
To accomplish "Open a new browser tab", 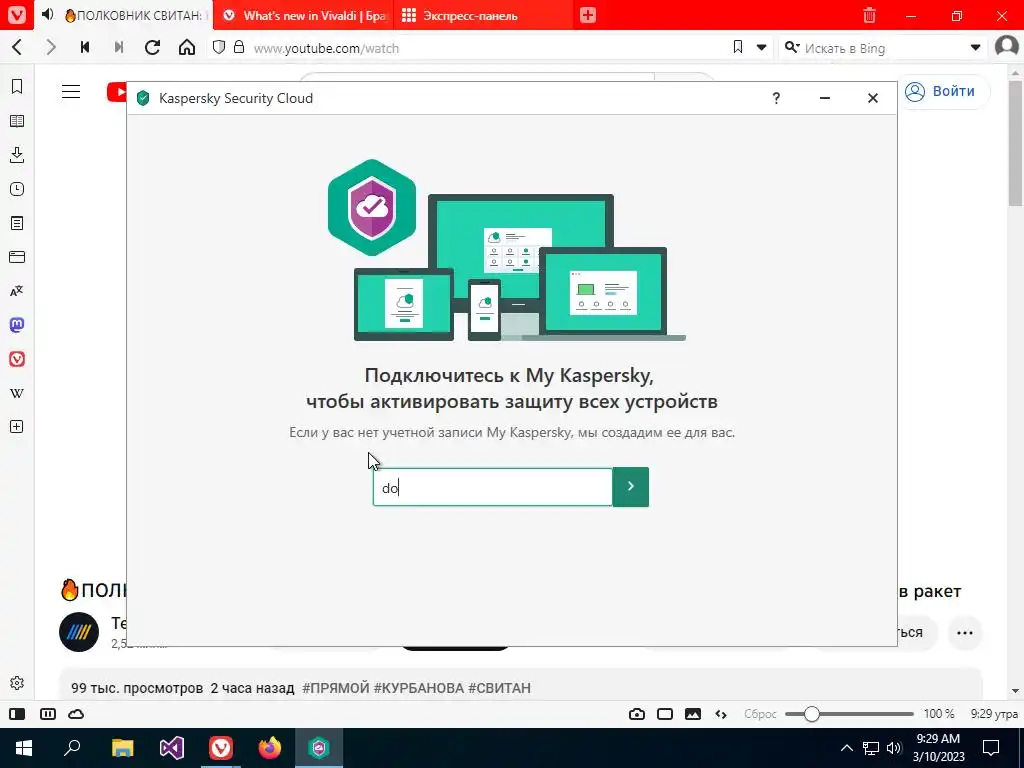I will click(x=588, y=15).
